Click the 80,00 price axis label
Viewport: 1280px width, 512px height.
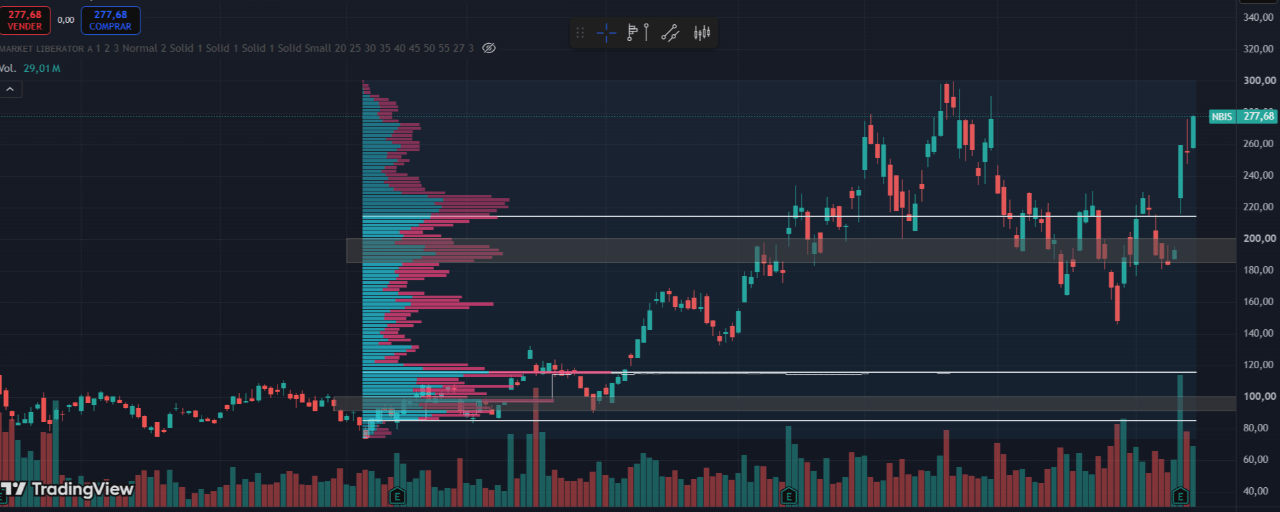[1258, 428]
